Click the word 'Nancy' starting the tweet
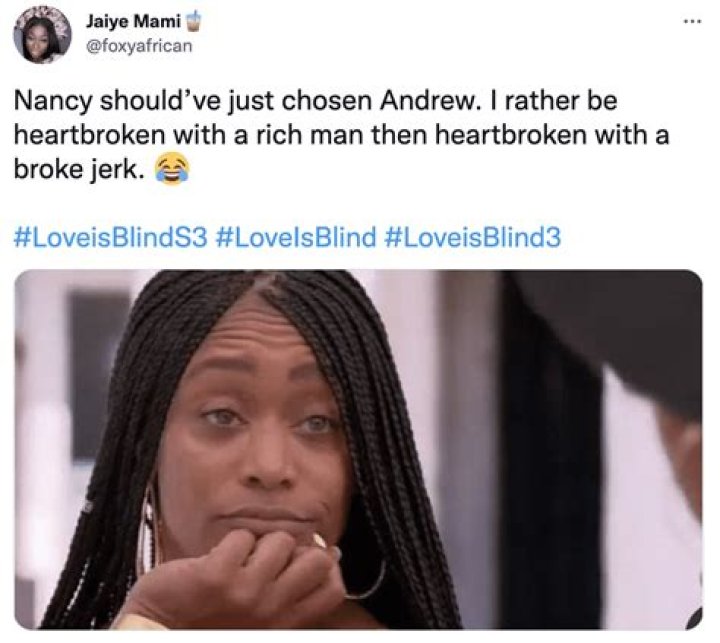This screenshot has height=643, width=720. pos(53,102)
